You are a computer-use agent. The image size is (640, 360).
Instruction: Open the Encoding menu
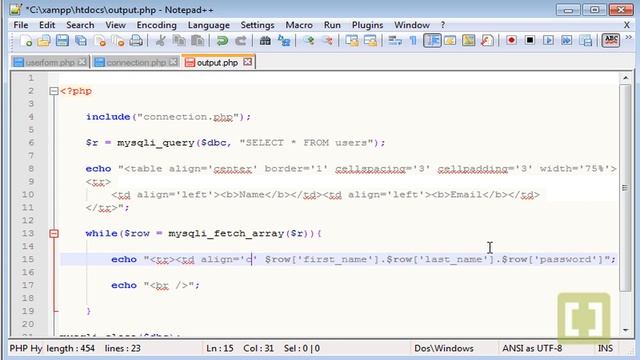[x=156, y=25]
